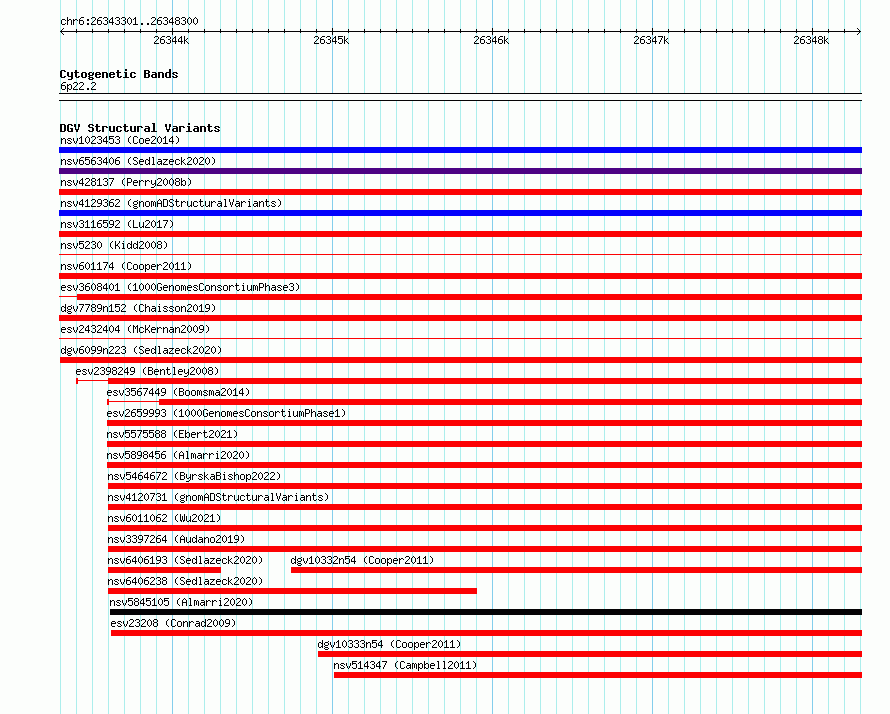890x714 pixels.
Task: Click the red bar under nsv428137
Action: (460, 192)
